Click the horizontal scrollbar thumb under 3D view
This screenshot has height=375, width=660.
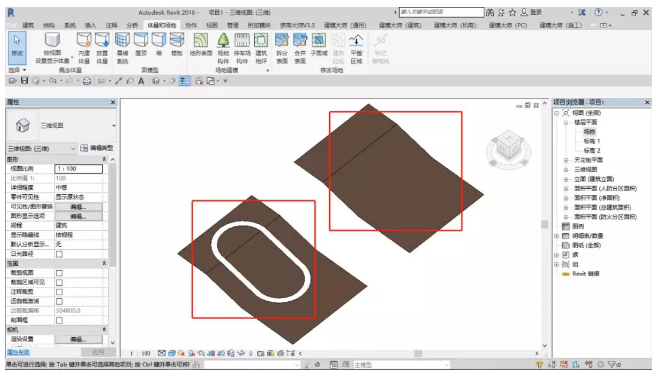pyautogui.click(x=418, y=354)
